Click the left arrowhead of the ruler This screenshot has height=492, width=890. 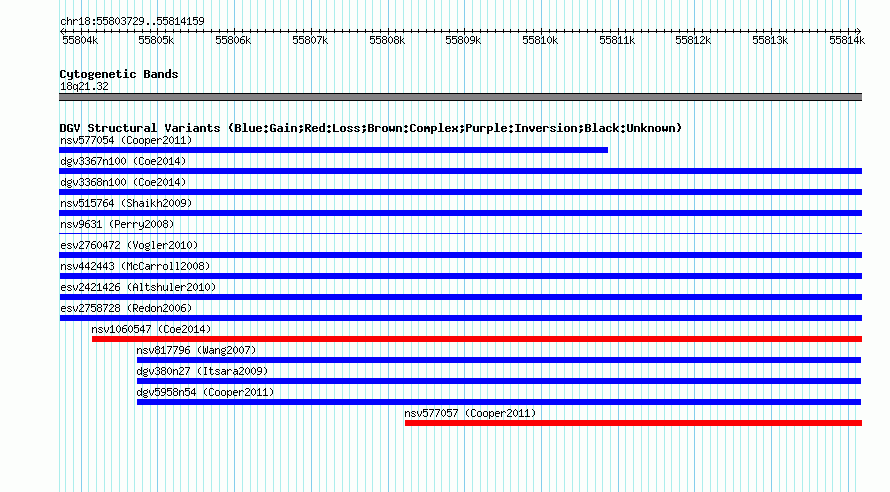pyautogui.click(x=62, y=31)
